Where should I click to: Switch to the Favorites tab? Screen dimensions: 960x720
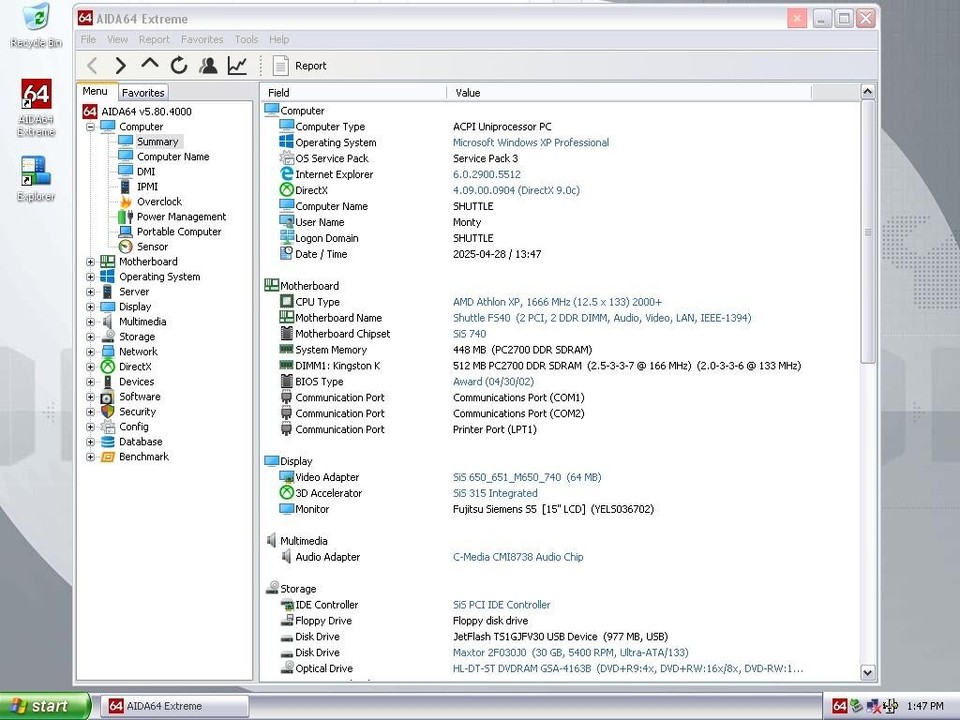tap(142, 92)
